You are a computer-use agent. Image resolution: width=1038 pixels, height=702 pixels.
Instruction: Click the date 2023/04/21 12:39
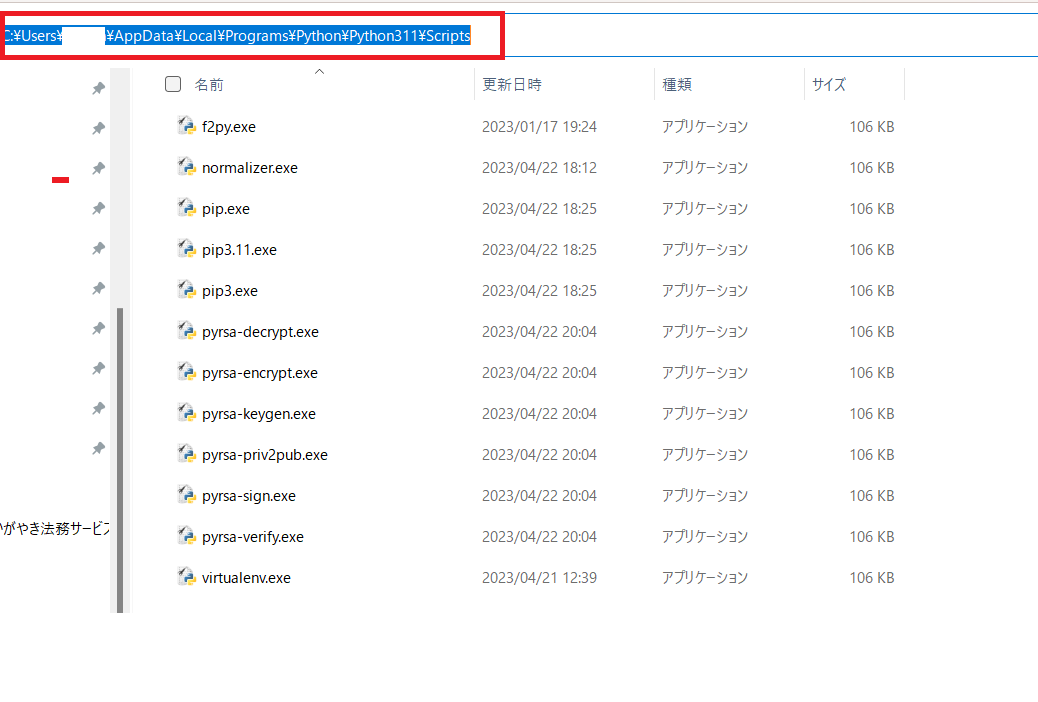[539, 578]
